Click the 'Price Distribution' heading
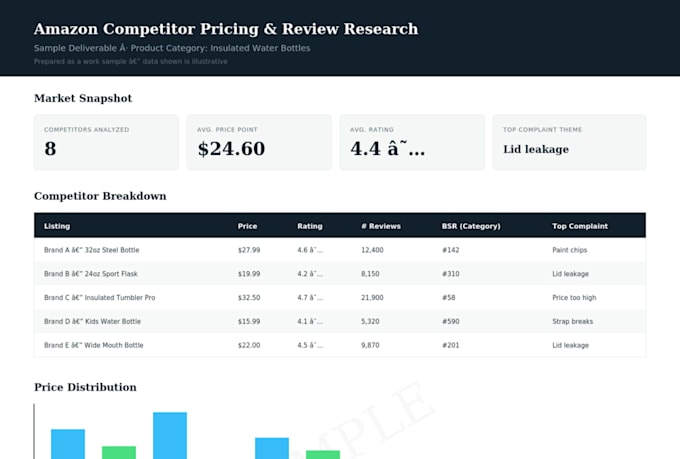680x459 pixels. (x=85, y=387)
